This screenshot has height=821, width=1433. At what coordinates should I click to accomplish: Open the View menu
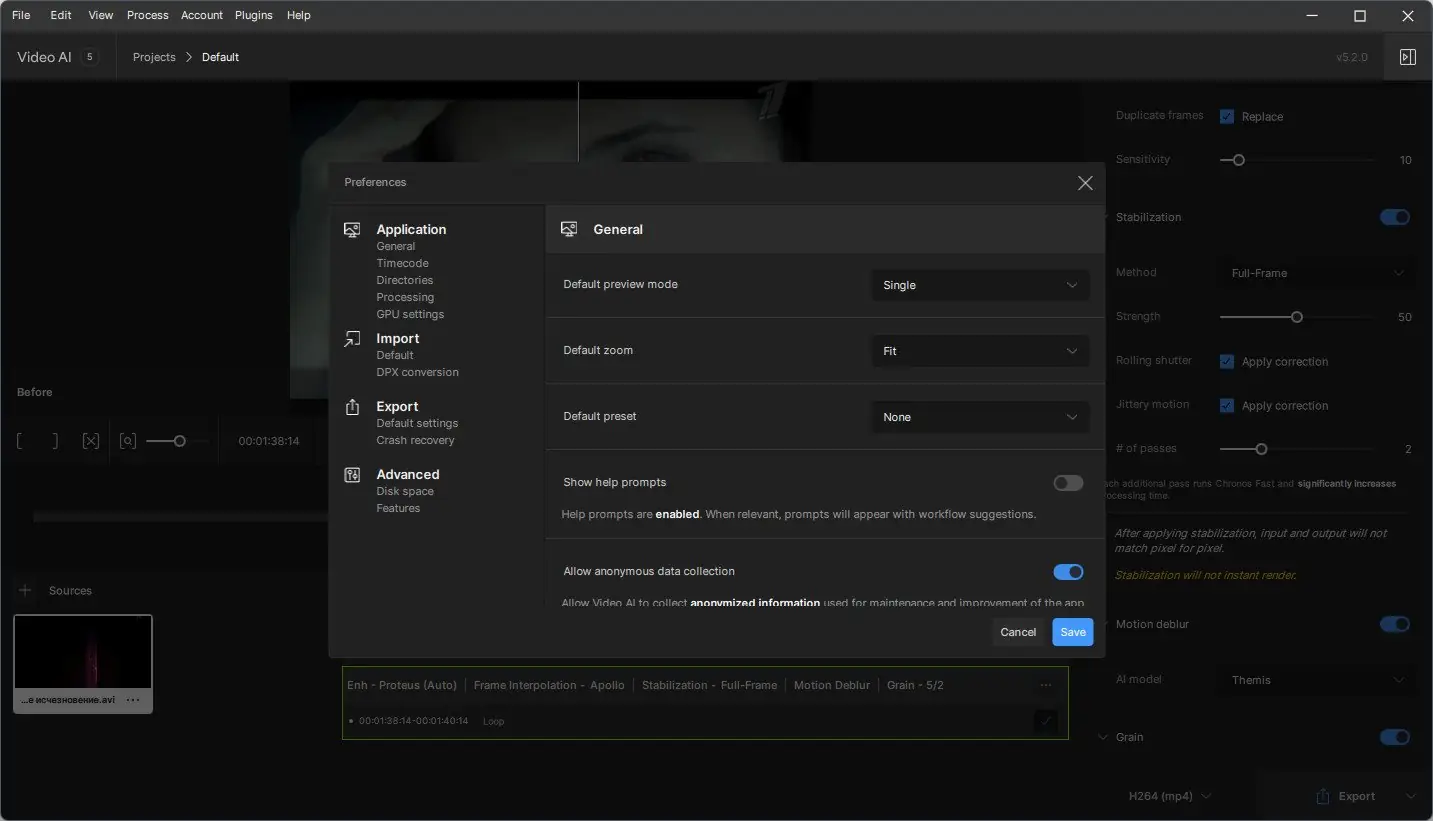tap(101, 15)
